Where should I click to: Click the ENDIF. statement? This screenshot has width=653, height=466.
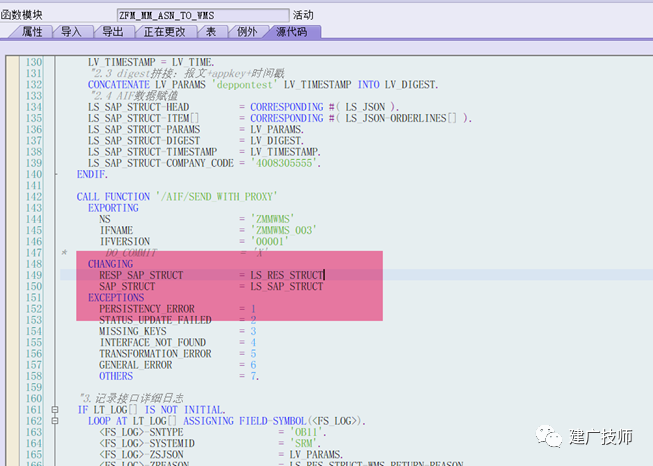coord(92,174)
